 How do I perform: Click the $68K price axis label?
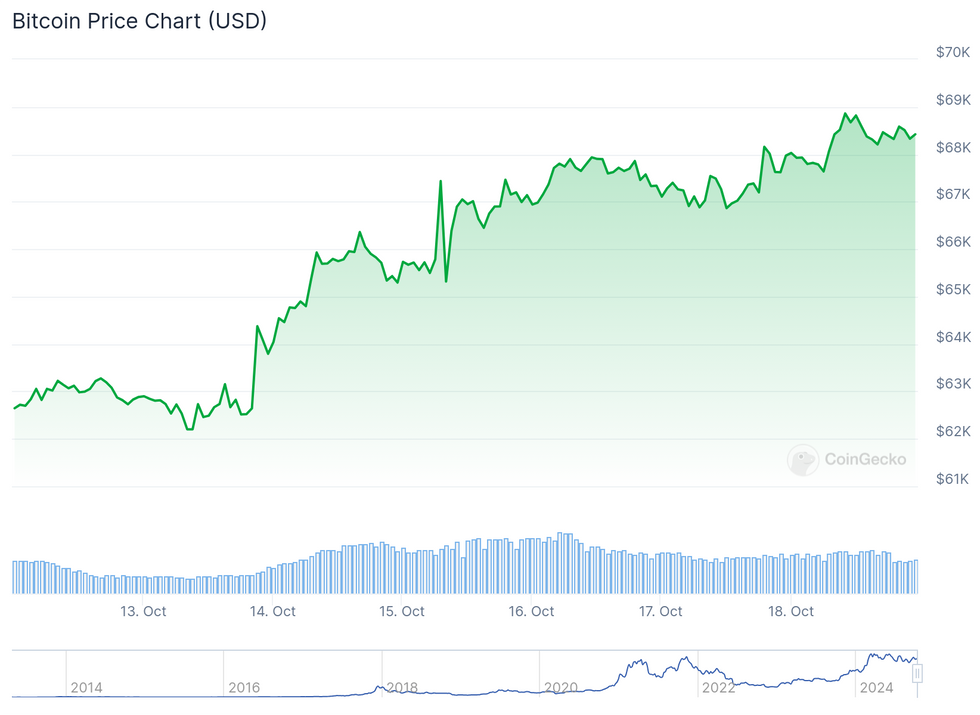(953, 148)
